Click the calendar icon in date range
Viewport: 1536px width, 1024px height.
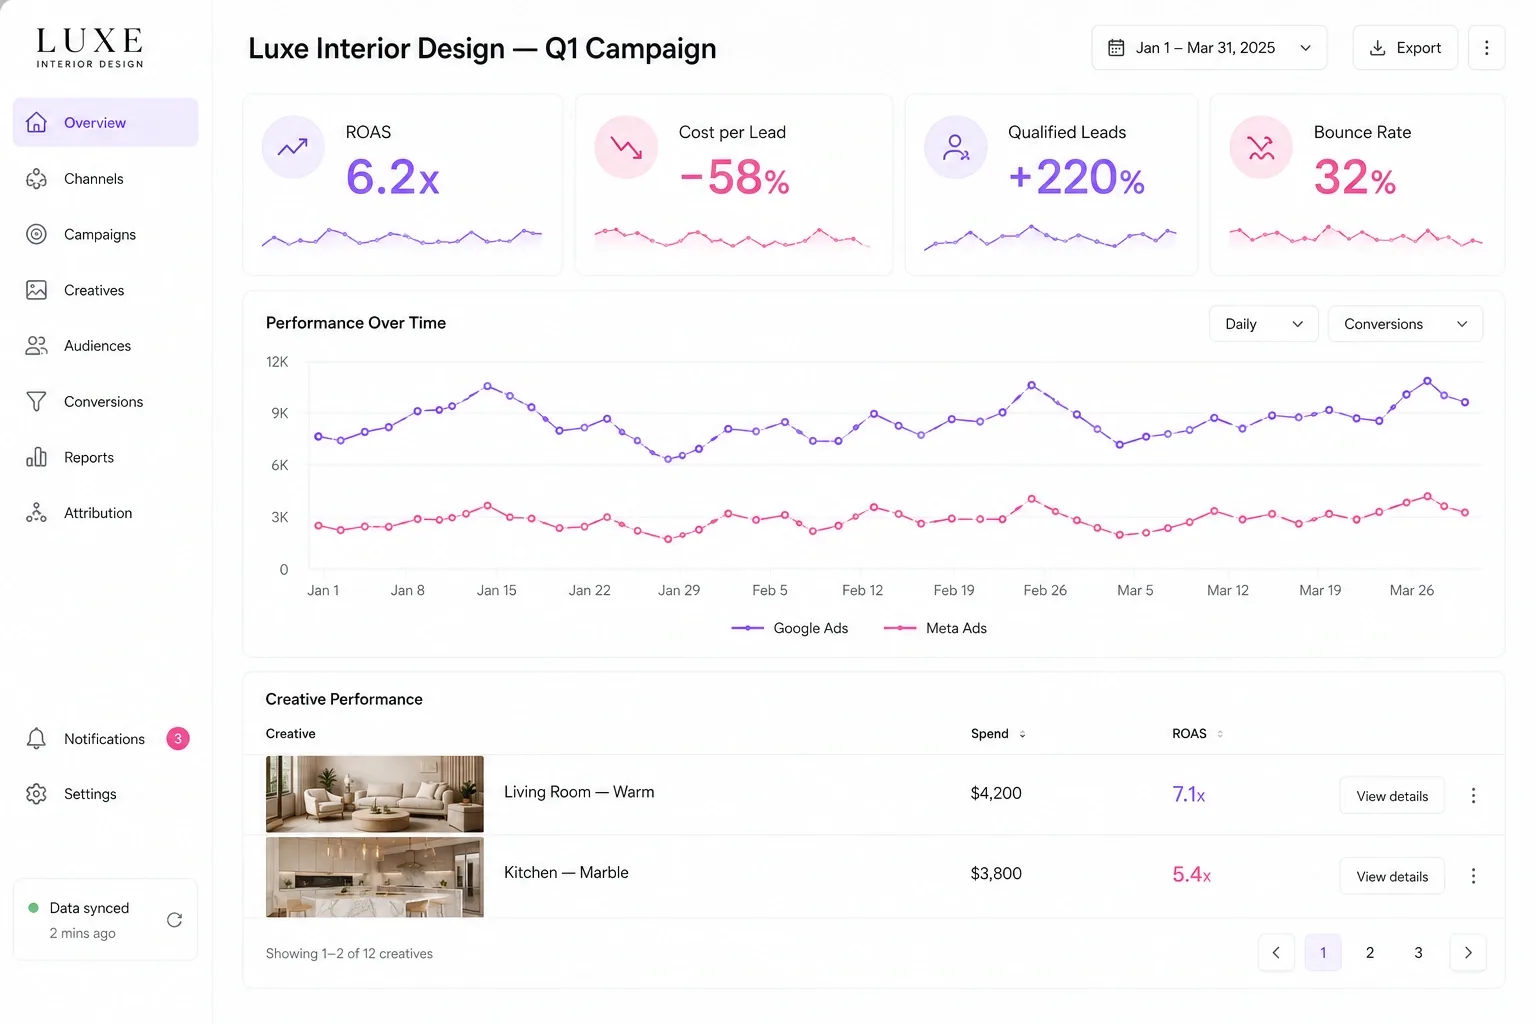(1116, 48)
